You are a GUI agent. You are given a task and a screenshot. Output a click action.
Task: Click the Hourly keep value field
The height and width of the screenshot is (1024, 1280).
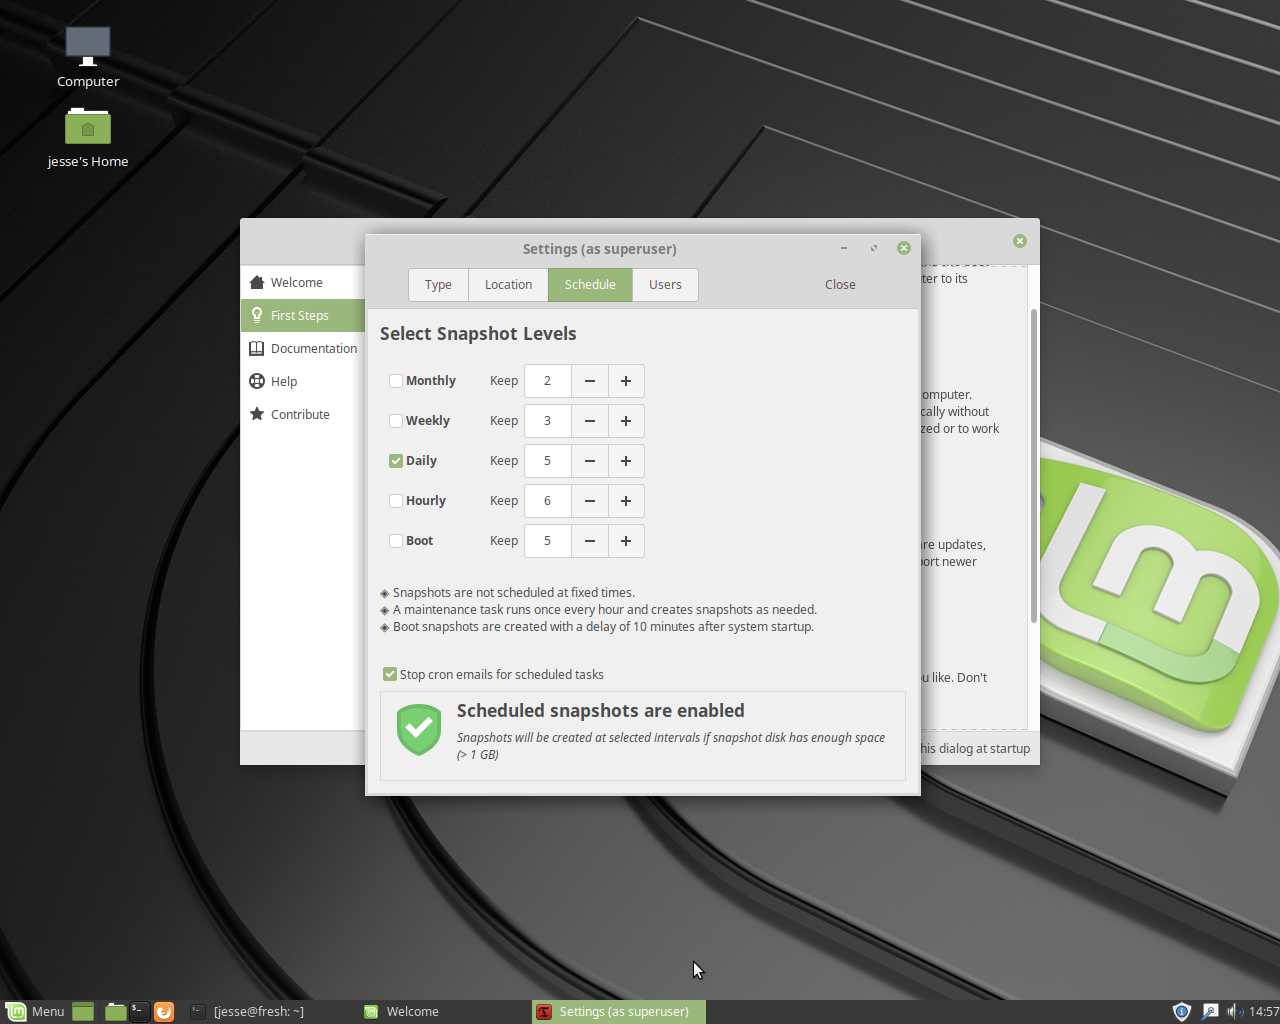(548, 501)
